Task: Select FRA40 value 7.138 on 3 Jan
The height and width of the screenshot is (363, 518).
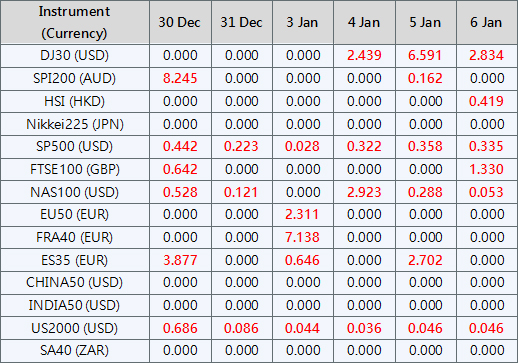Action: point(303,237)
